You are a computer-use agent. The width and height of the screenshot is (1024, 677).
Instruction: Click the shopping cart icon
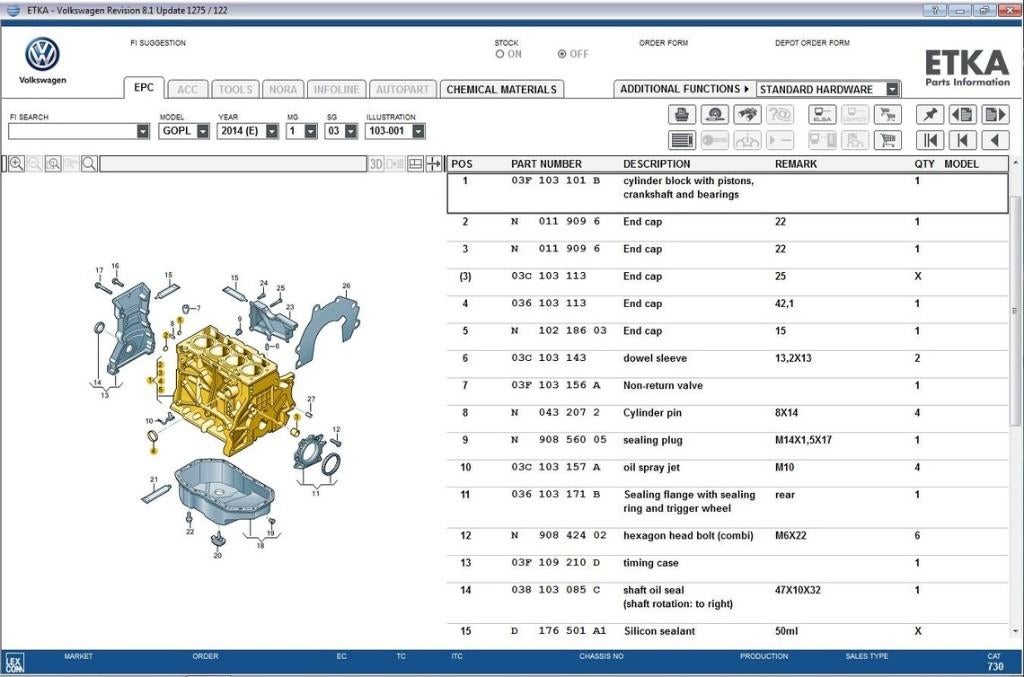(x=886, y=140)
